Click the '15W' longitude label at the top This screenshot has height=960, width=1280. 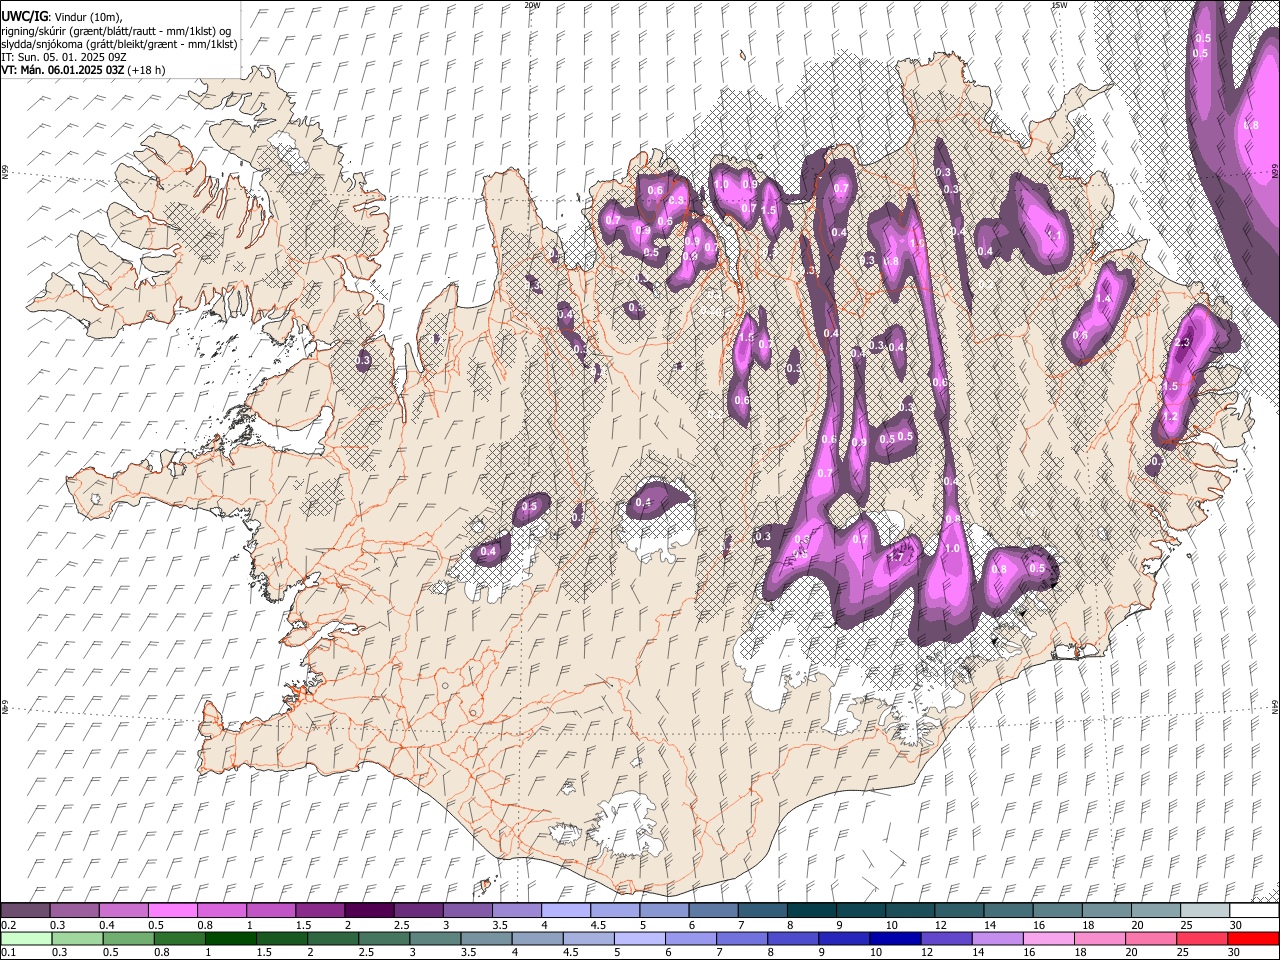click(x=1058, y=5)
